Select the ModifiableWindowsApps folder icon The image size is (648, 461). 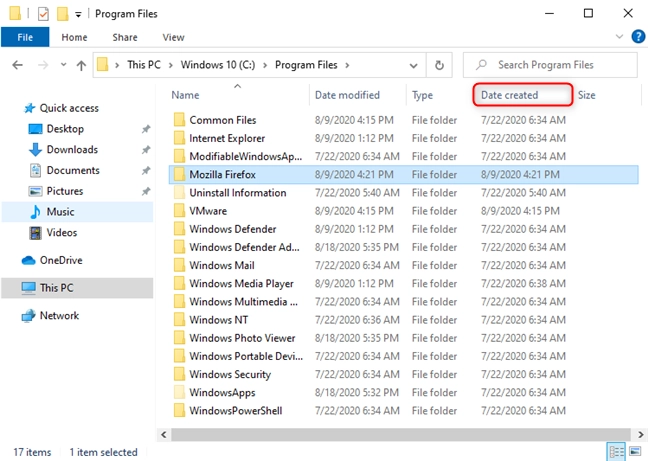pyautogui.click(x=179, y=156)
